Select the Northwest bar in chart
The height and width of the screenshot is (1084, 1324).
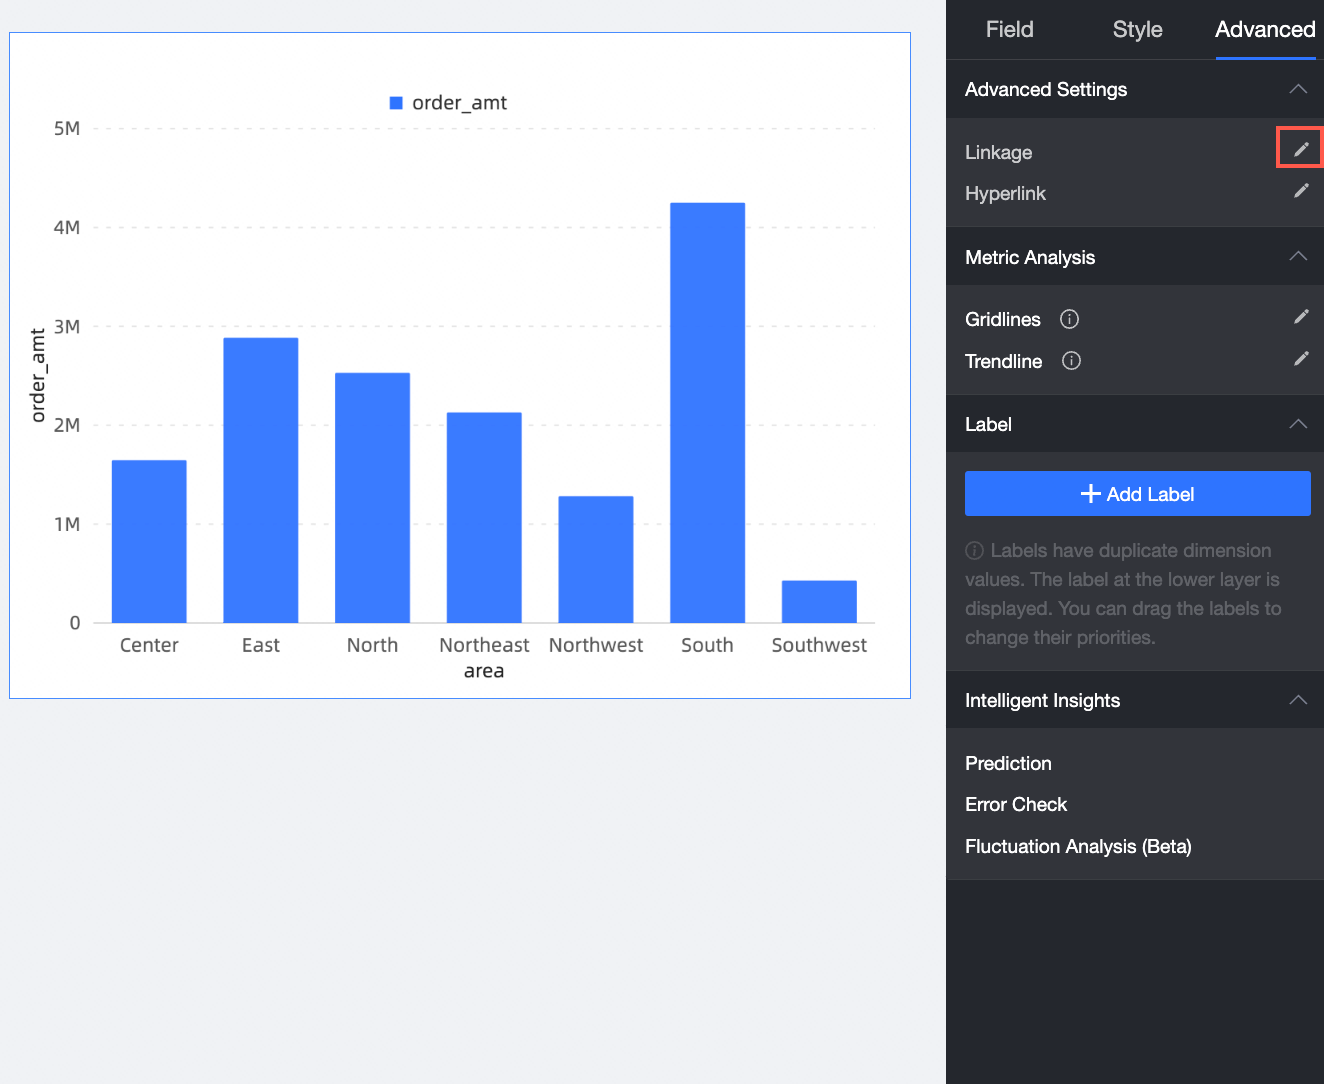596,559
